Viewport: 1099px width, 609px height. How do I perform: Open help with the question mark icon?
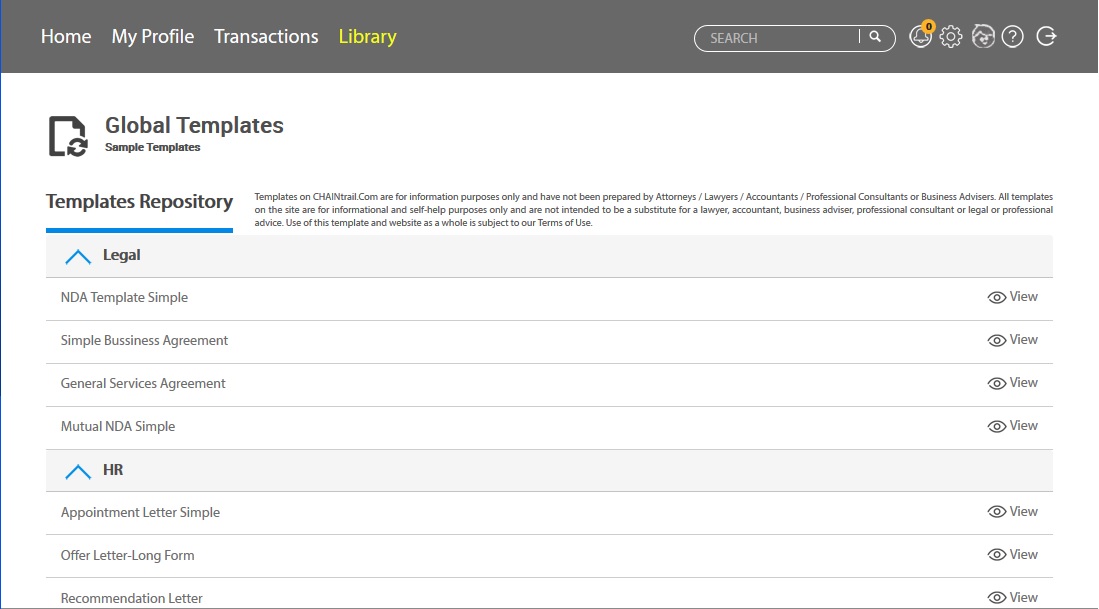pos(1013,38)
